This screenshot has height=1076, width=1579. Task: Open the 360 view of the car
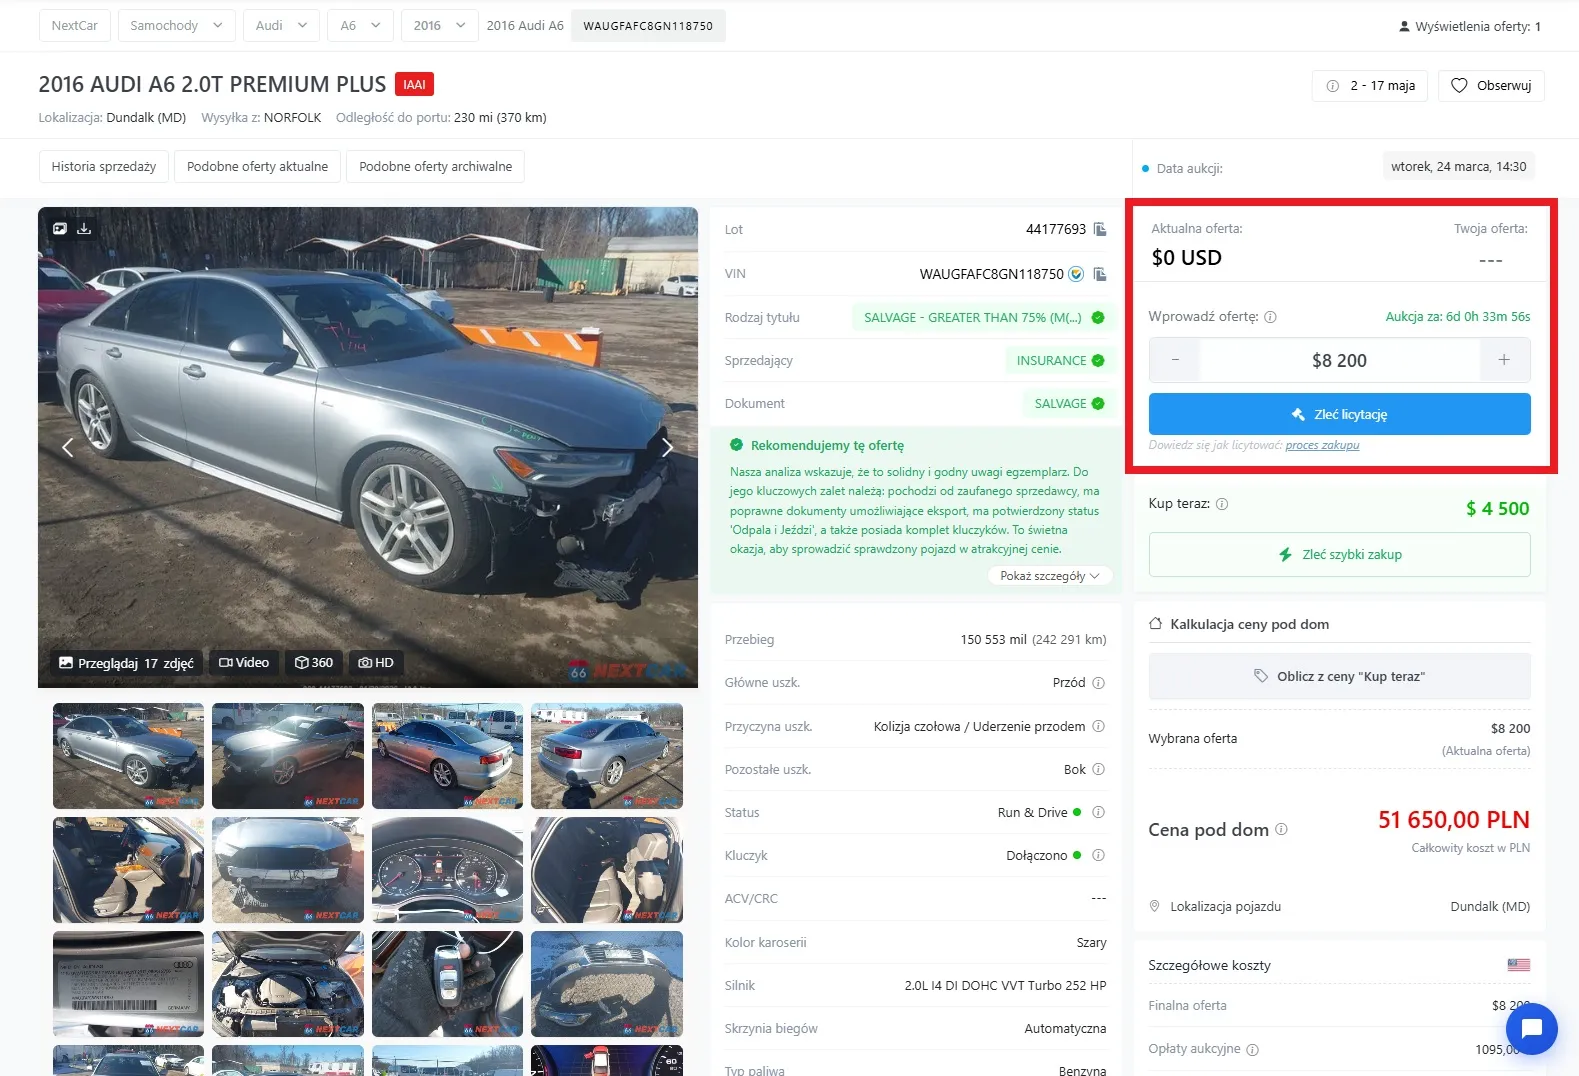[314, 663]
